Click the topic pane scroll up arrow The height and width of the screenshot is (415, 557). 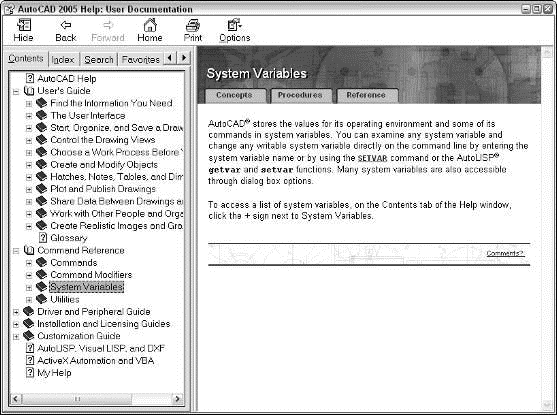click(547, 53)
